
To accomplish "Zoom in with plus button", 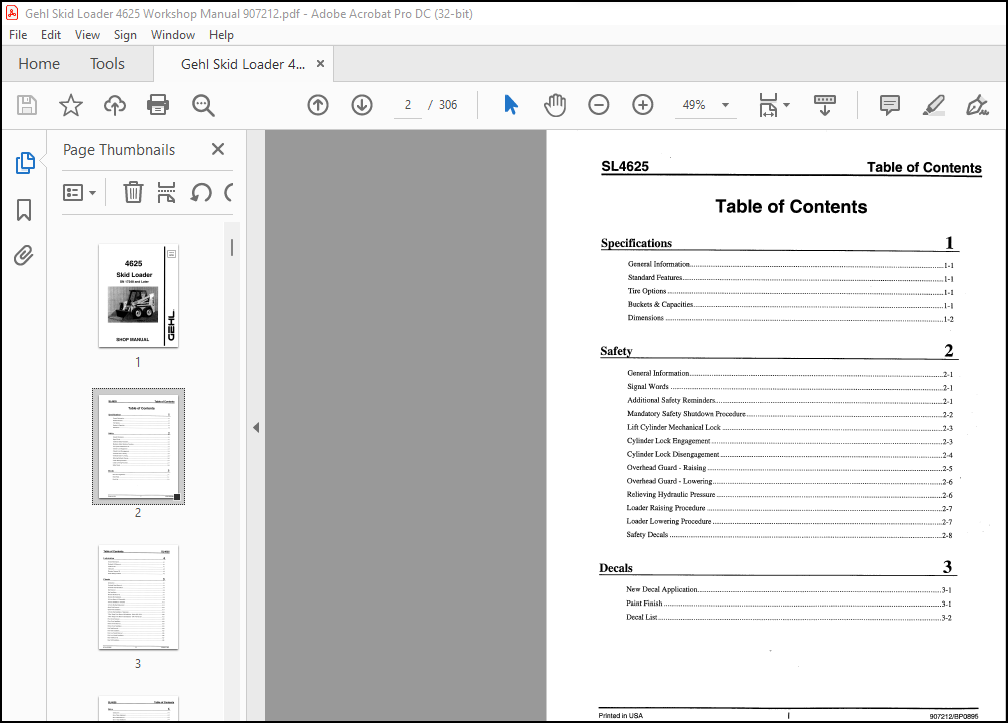I will click(642, 105).
